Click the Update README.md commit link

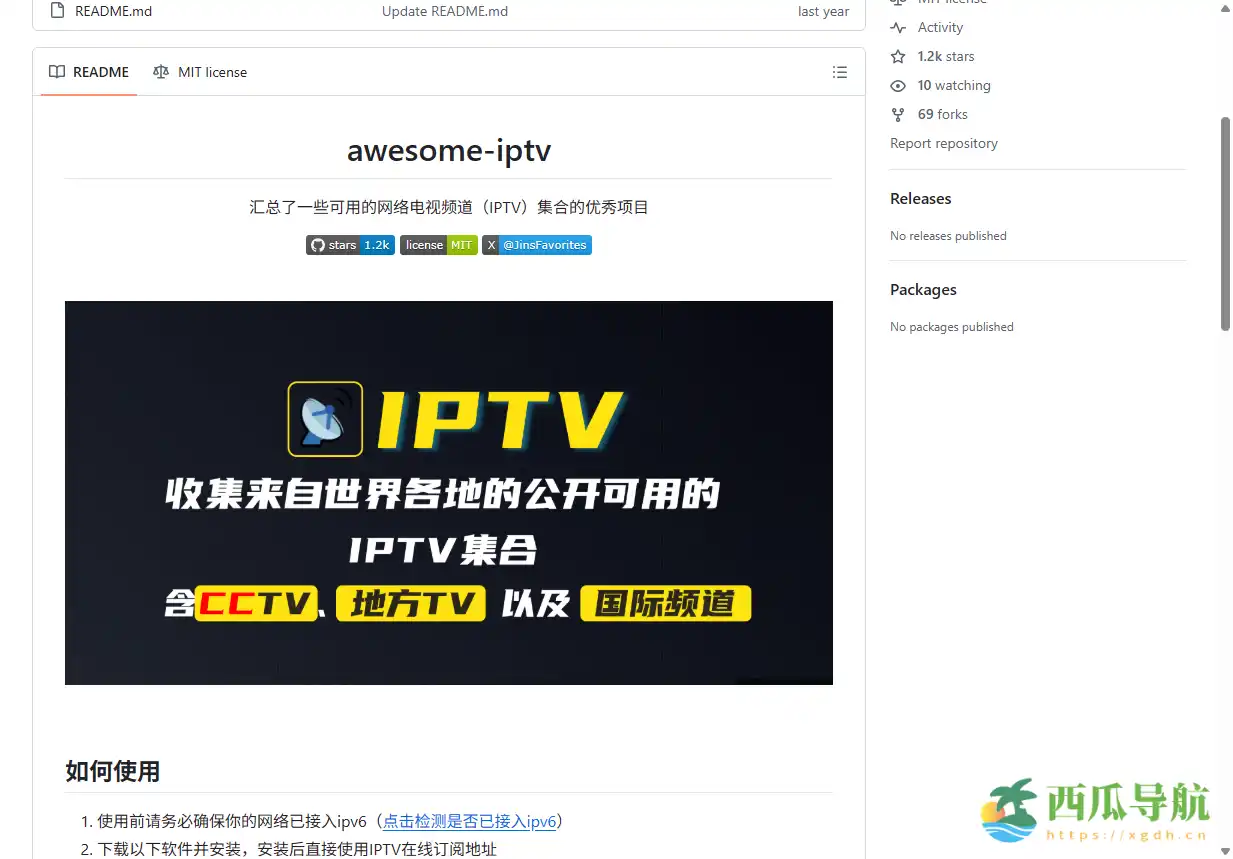(444, 11)
